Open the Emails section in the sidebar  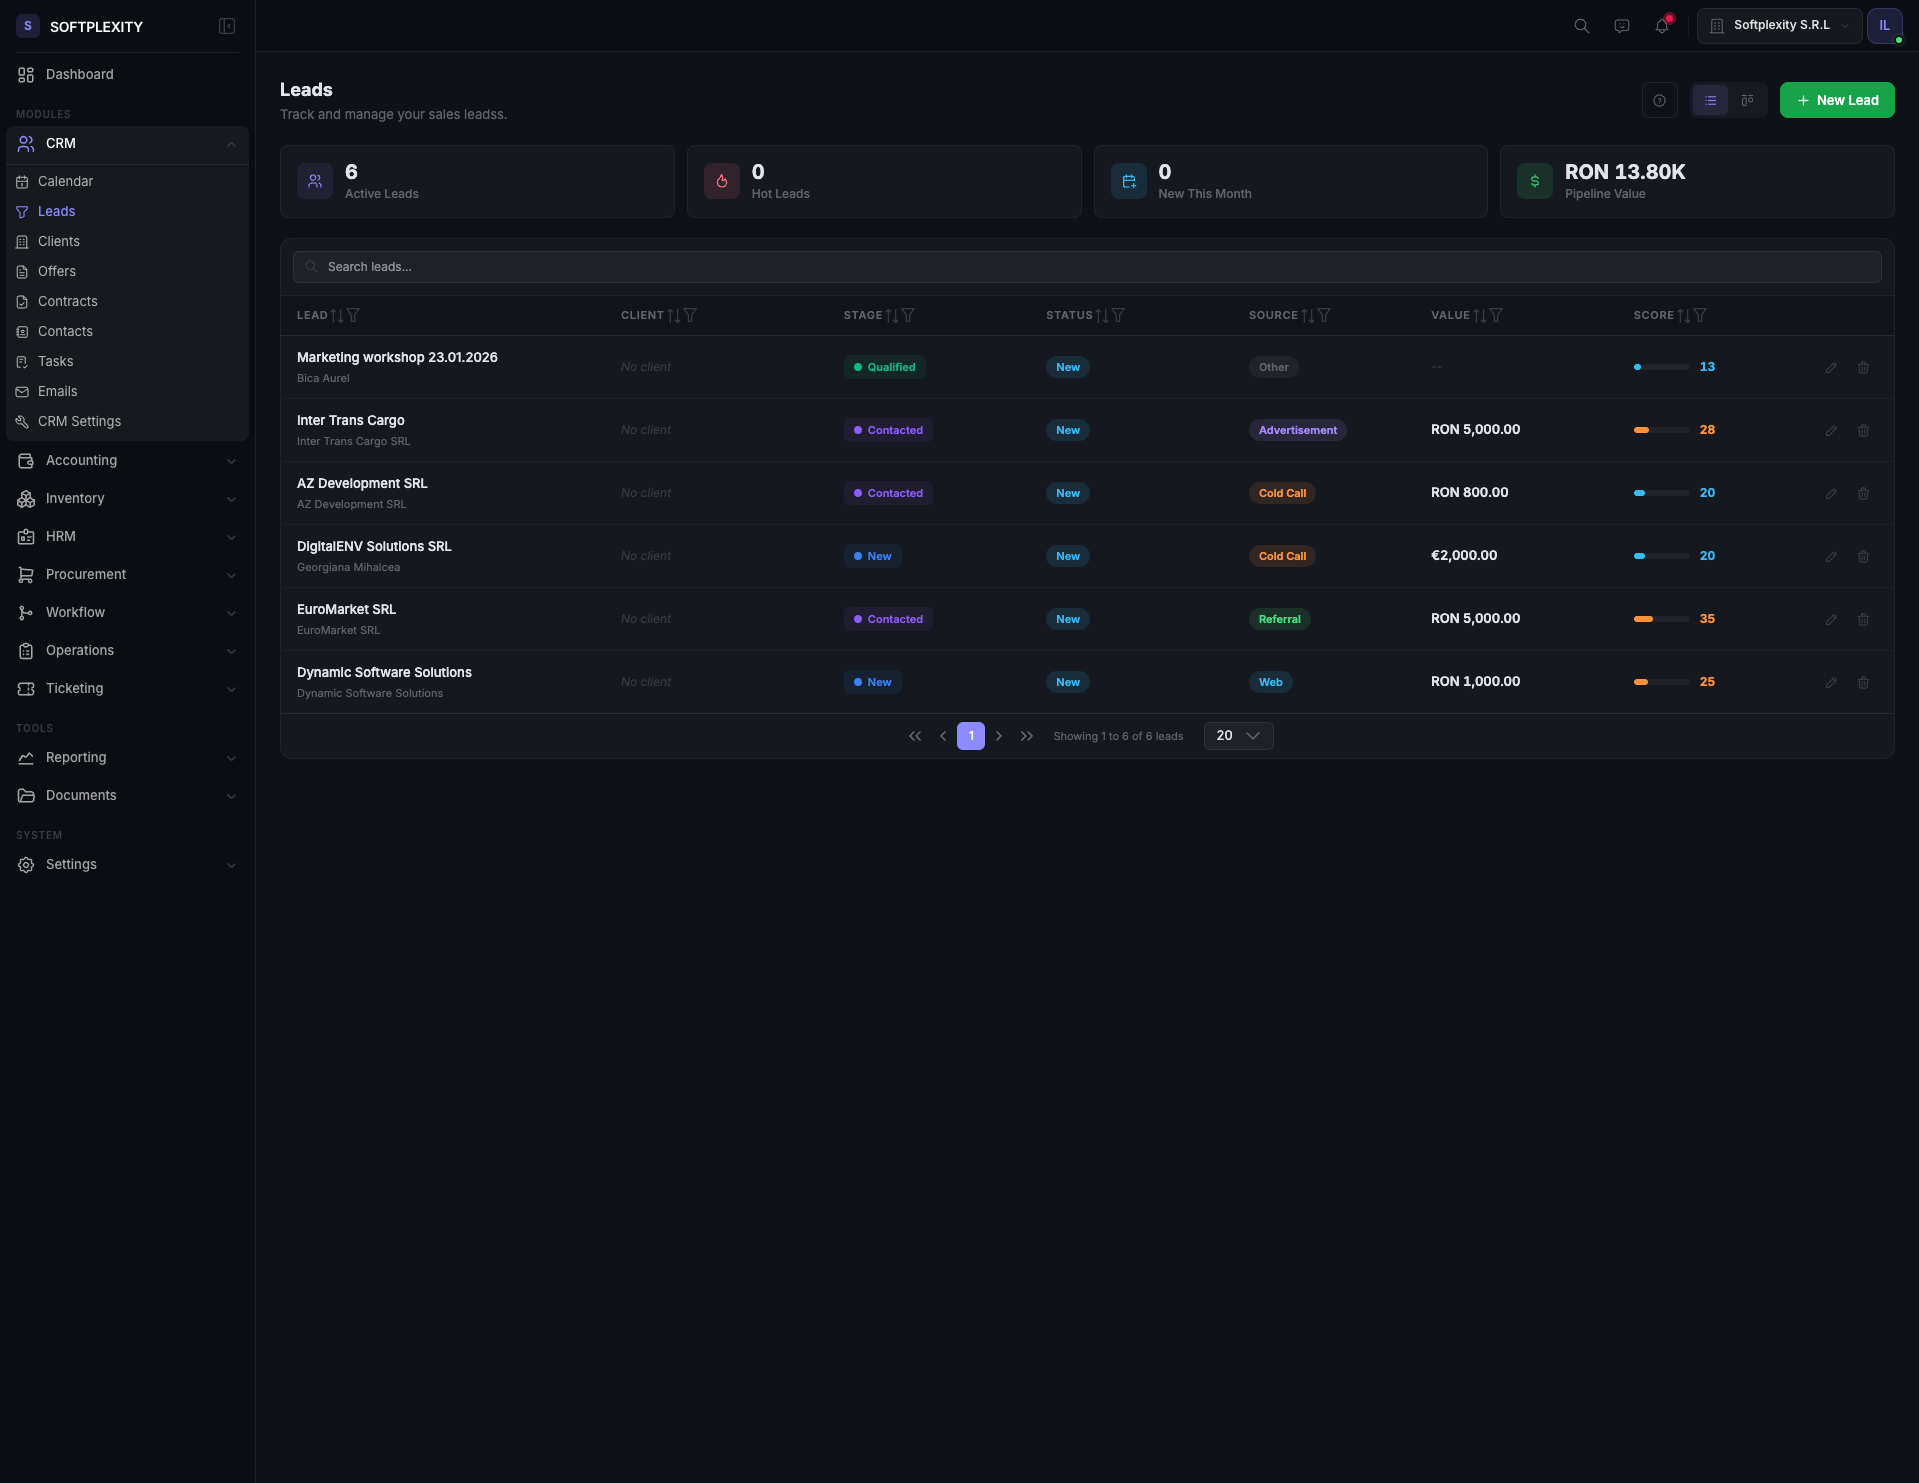[58, 391]
